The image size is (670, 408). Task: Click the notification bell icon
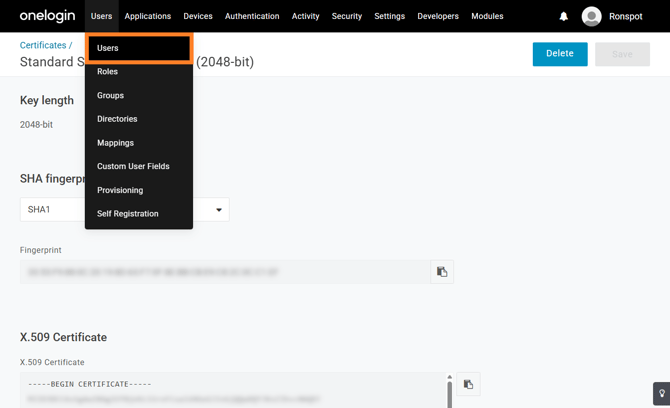(x=563, y=16)
